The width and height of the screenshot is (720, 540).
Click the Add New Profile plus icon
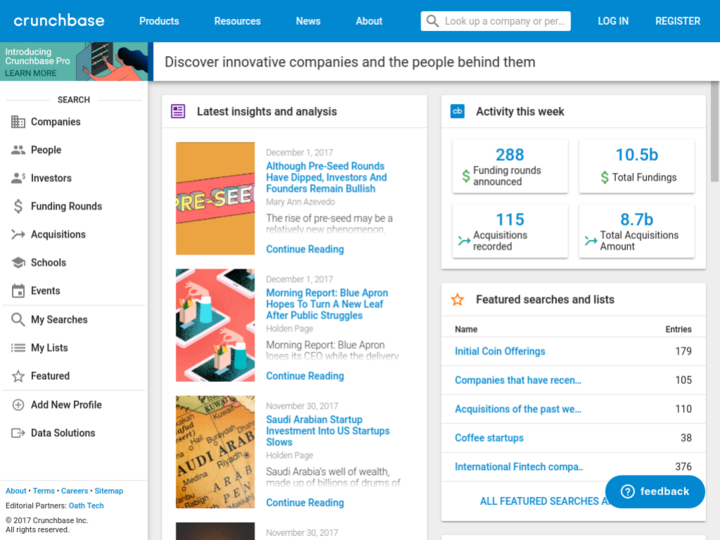click(18, 405)
